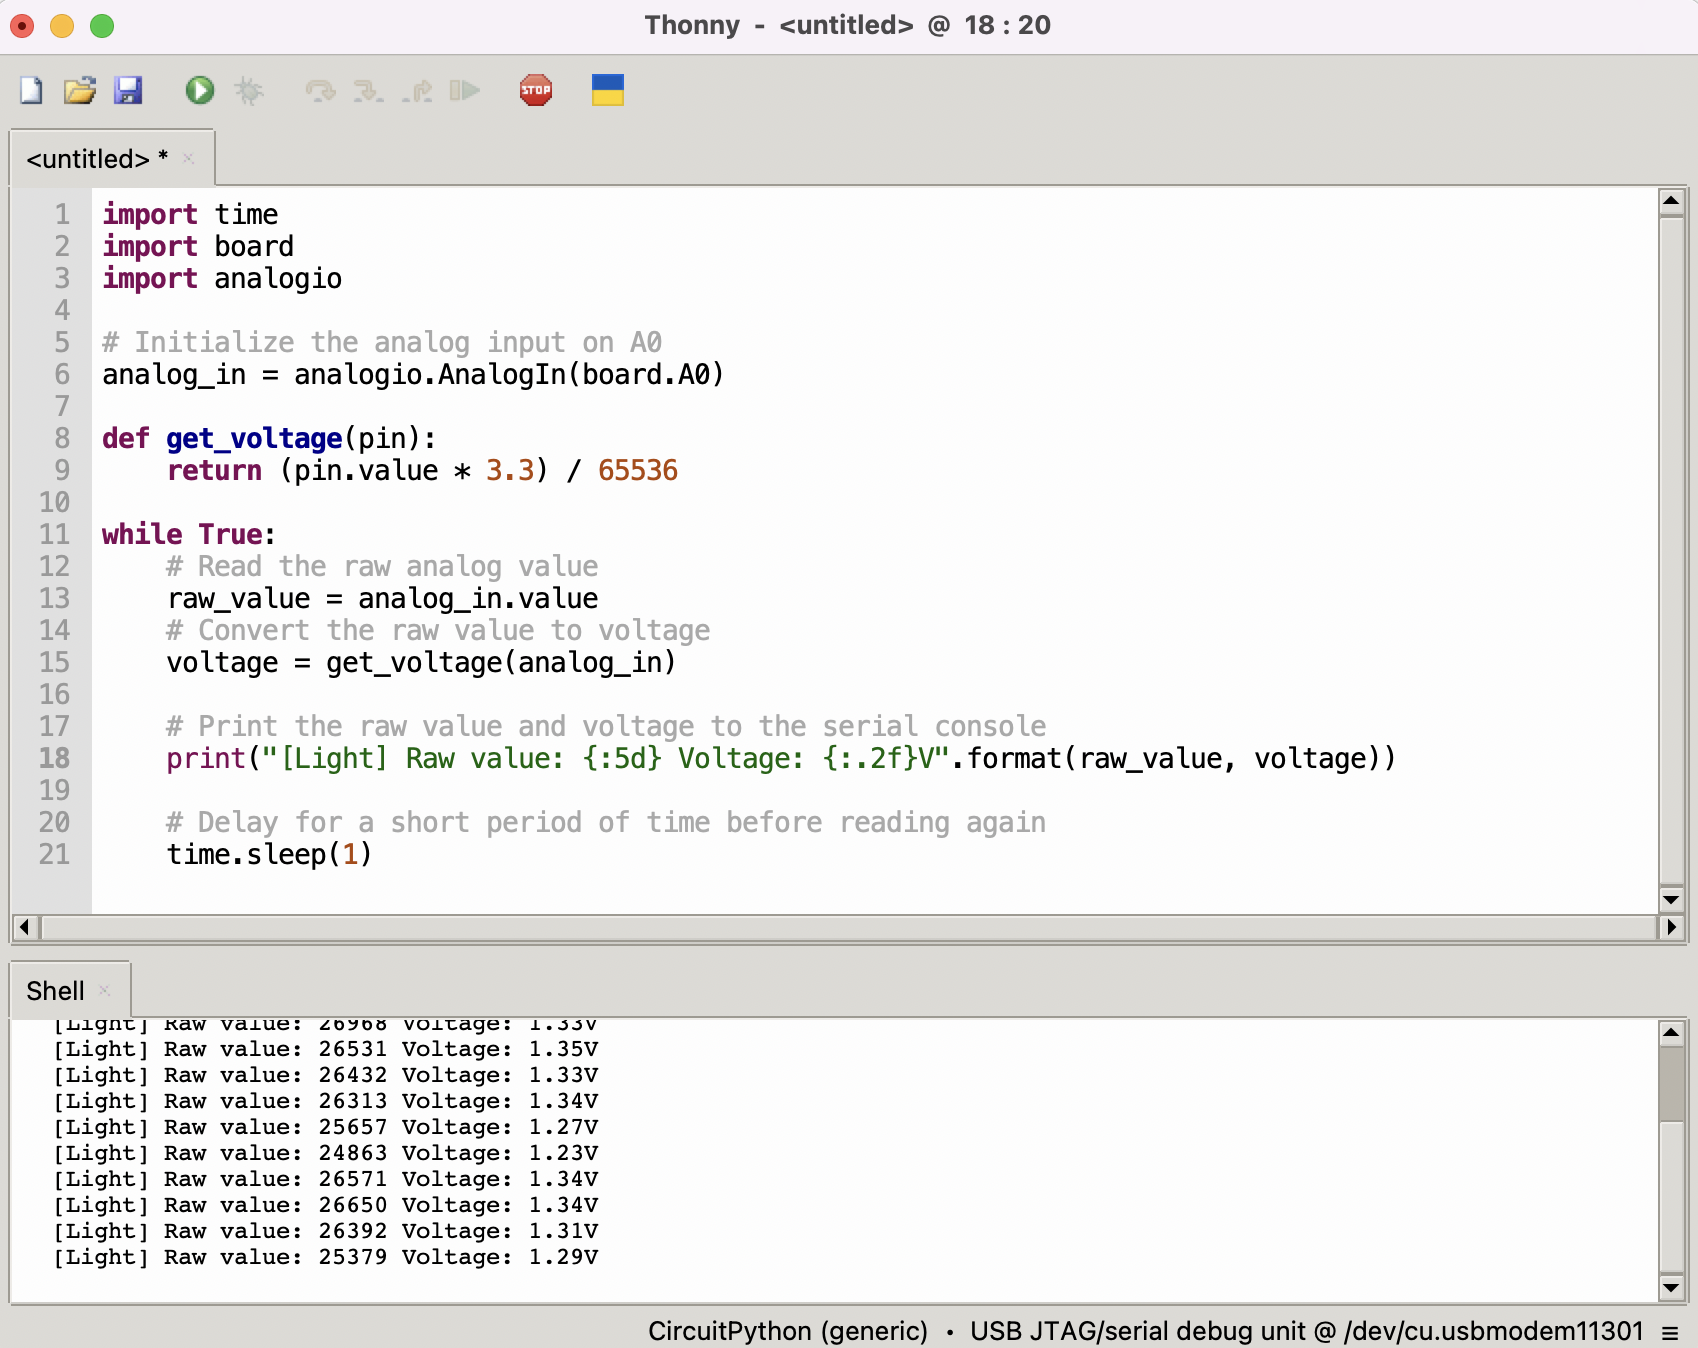Click CircuitPython (generic) interpreter label
Viewport: 1698px width, 1348px height.
[x=787, y=1331]
